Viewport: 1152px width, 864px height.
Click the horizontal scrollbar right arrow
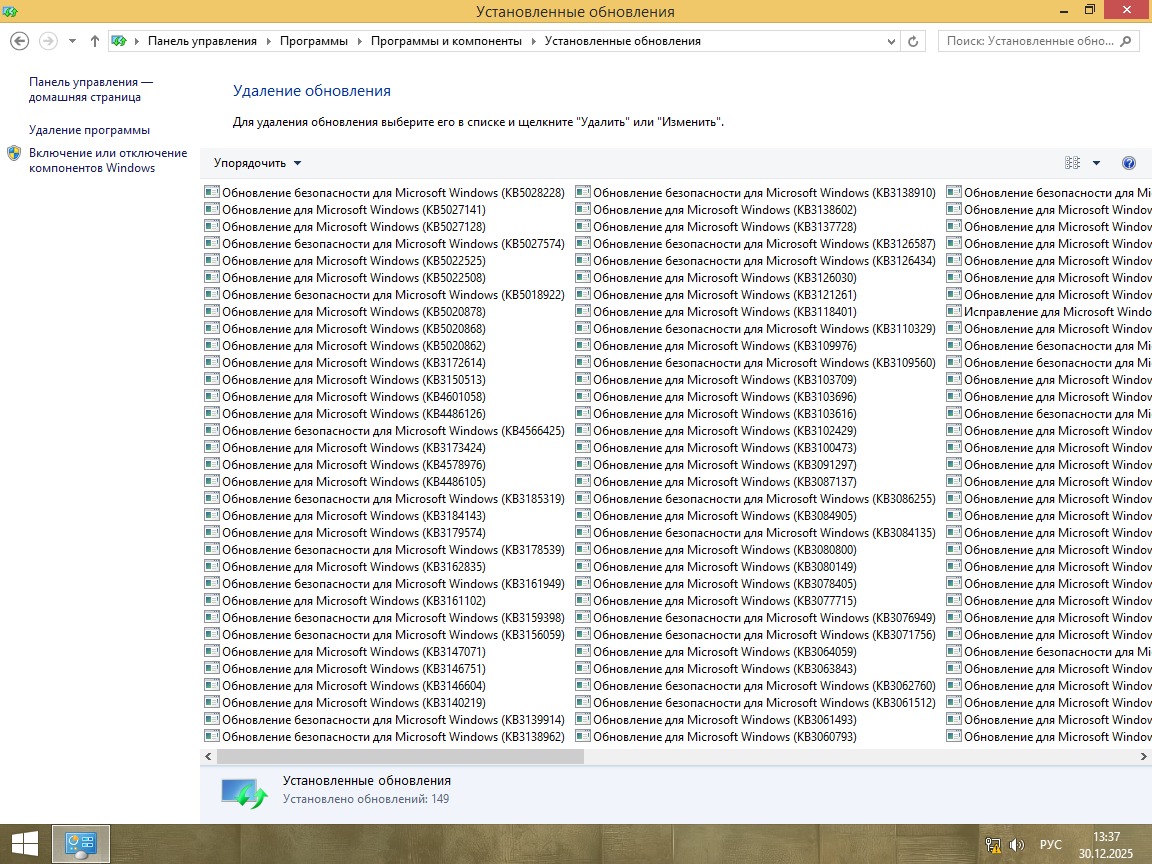pyautogui.click(x=1145, y=757)
